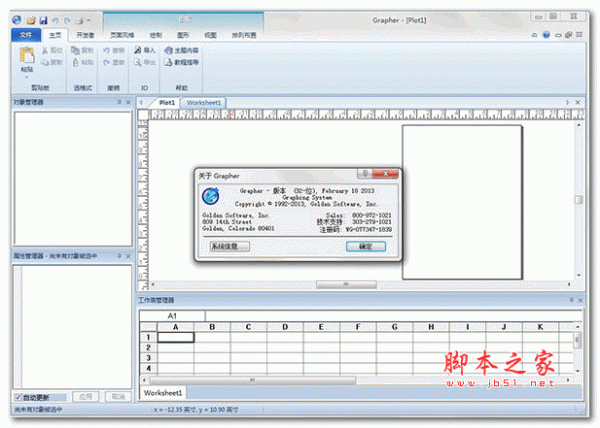Viewport: 600px width, 428px height.
Task: Toggle the 自动更新 auto update checkbox
Action: [18, 397]
